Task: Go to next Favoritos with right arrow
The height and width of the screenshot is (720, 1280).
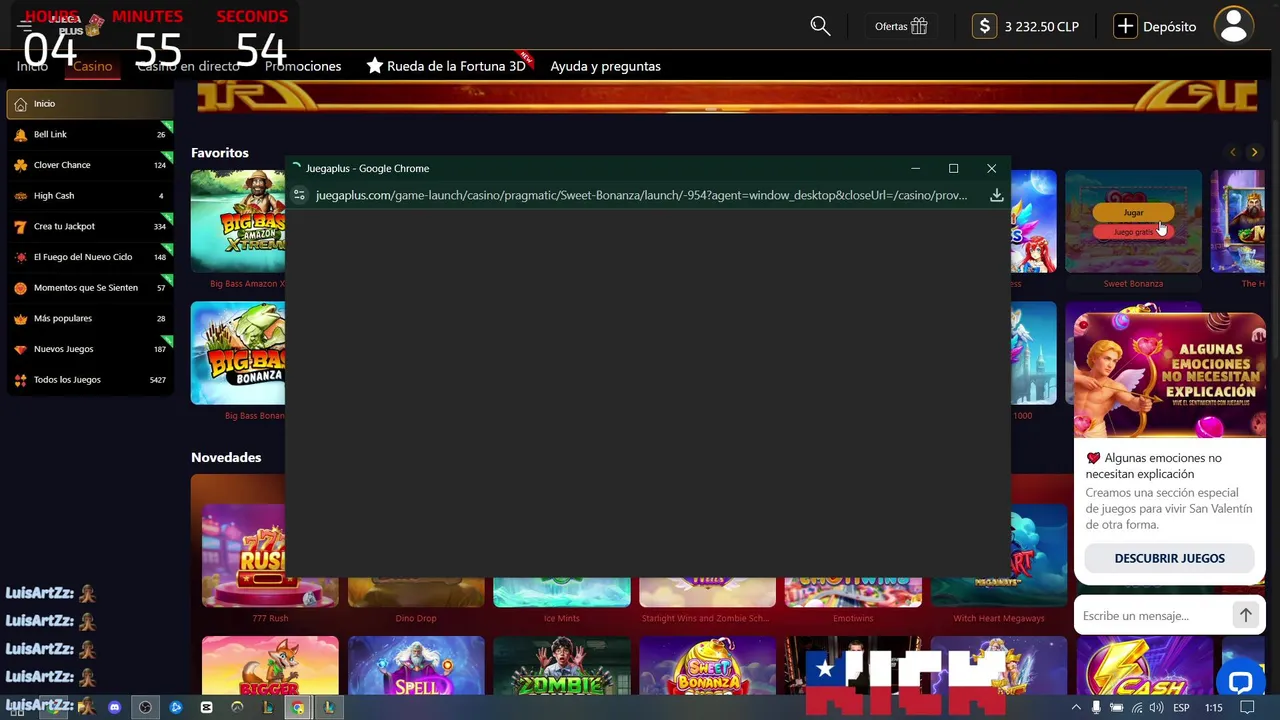Action: [1254, 152]
